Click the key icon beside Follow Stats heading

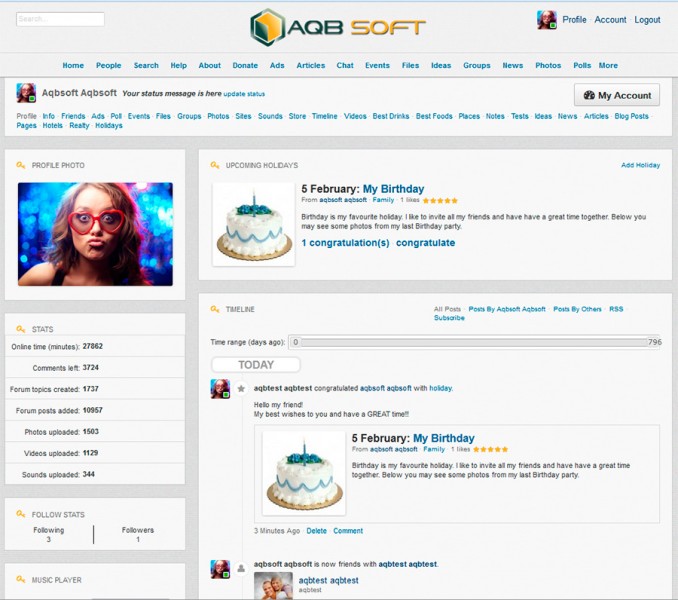(20, 514)
